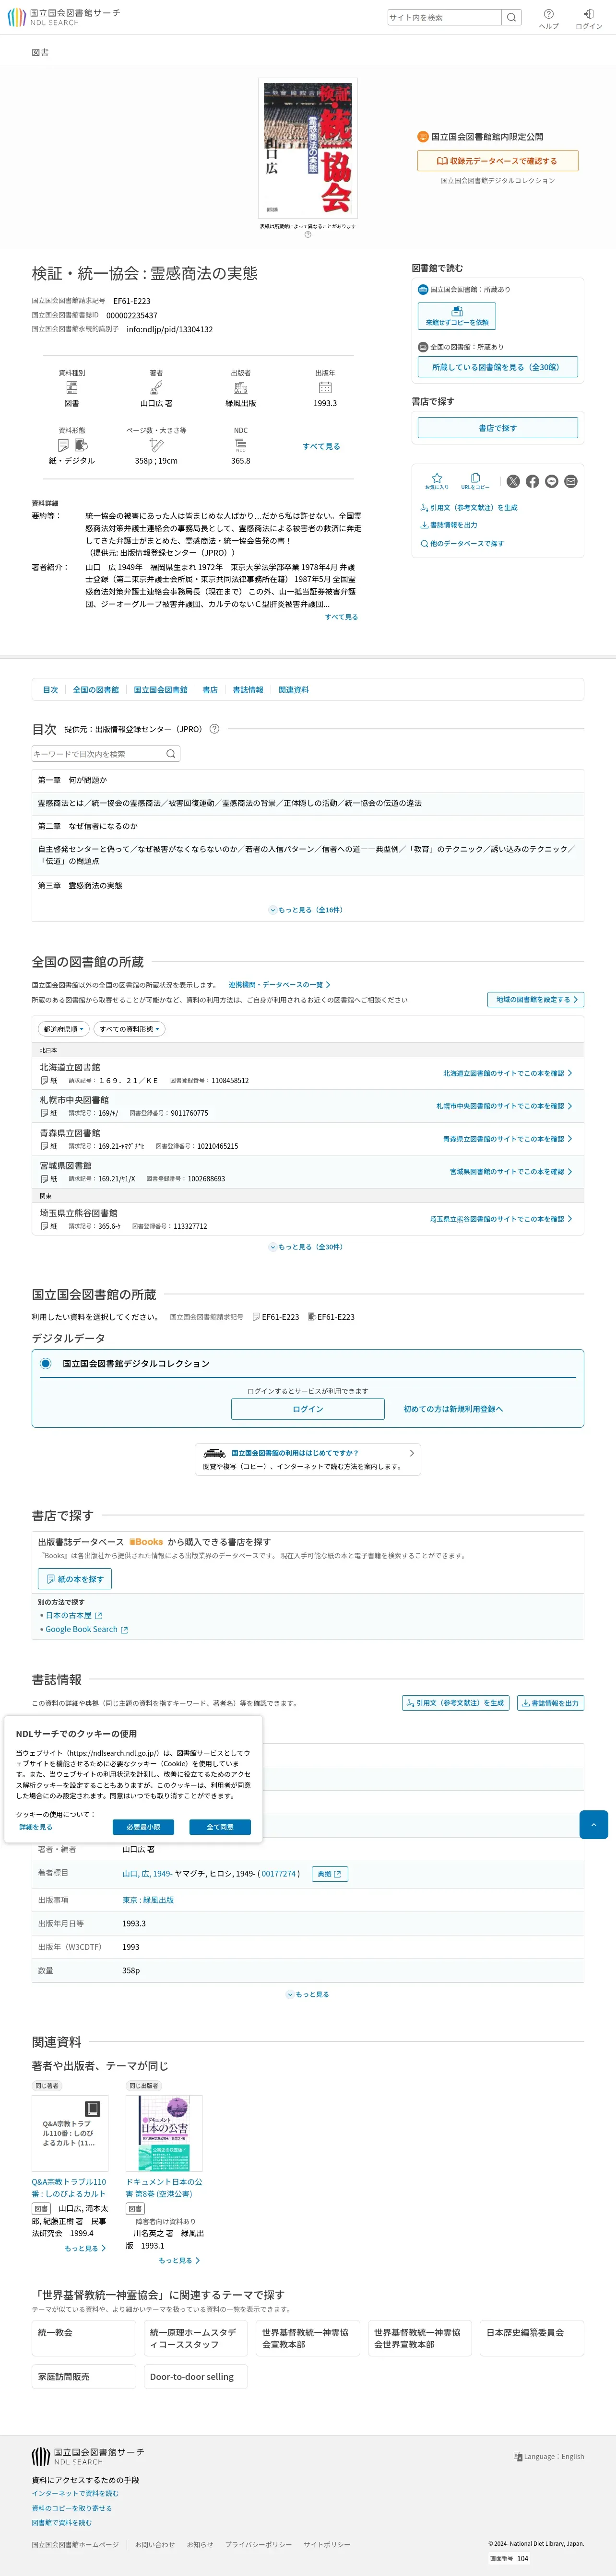Click help question mark under cover image
The image size is (616, 2576).
point(308,235)
